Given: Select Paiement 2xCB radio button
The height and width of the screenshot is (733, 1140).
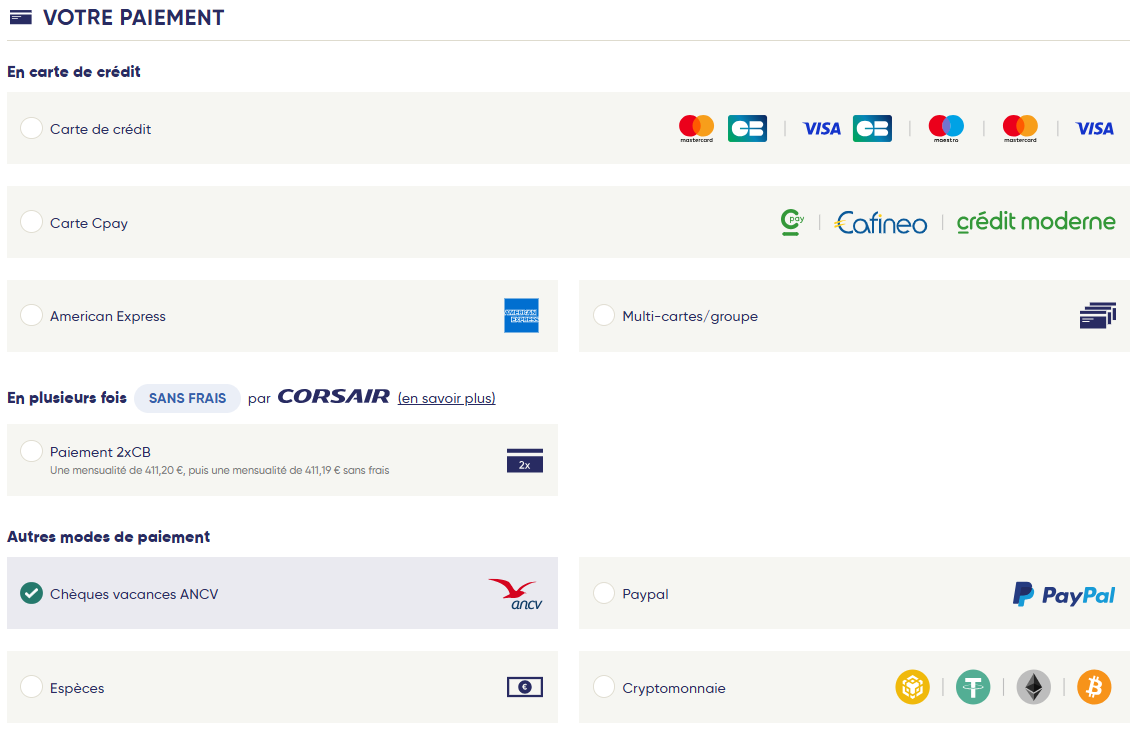Looking at the screenshot, I should (x=31, y=451).
